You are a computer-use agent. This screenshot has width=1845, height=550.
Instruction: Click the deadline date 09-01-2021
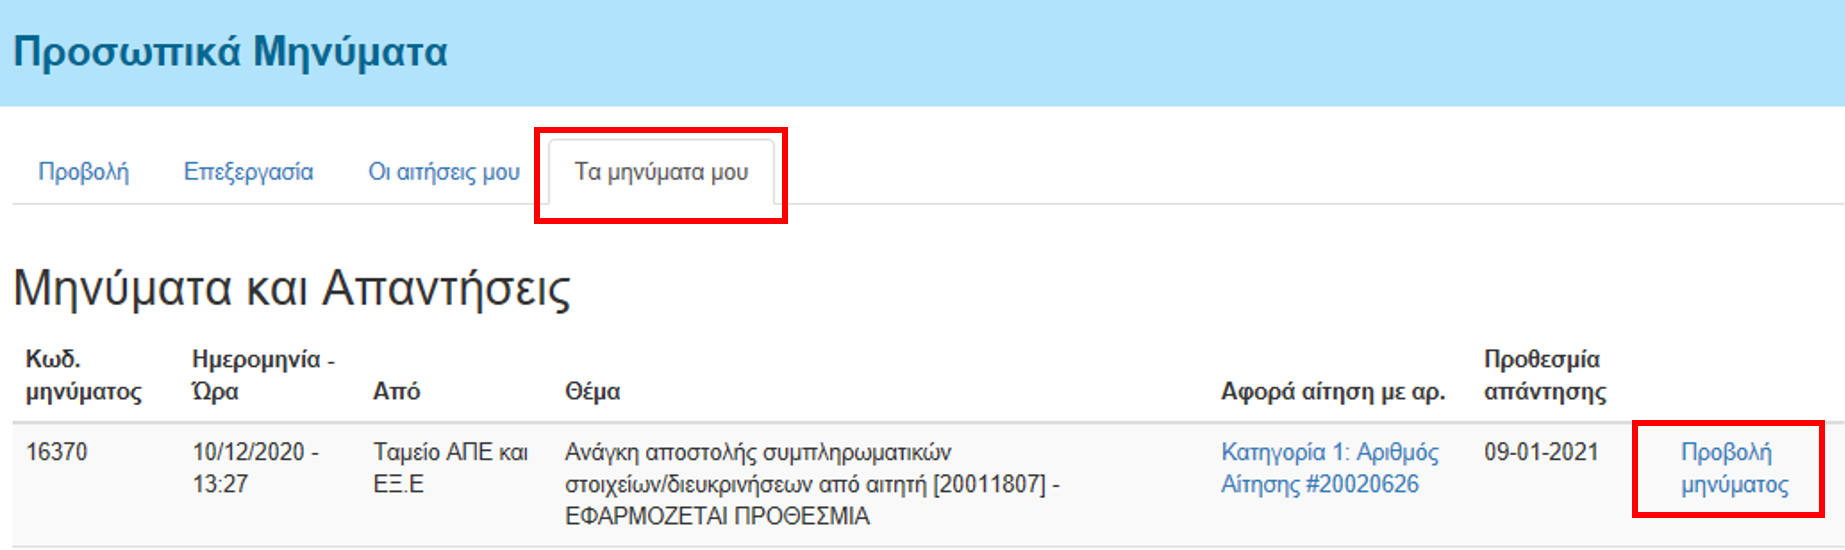1541,452
